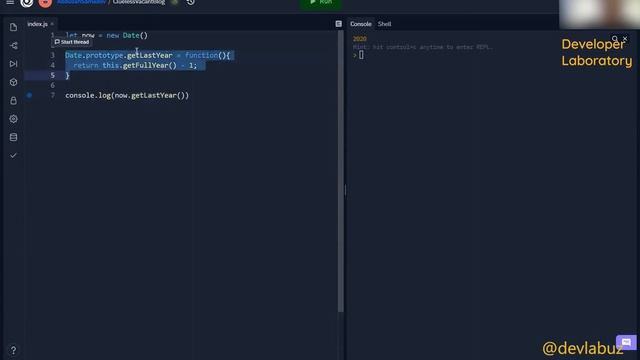Click the console prompt input

click(x=361, y=55)
